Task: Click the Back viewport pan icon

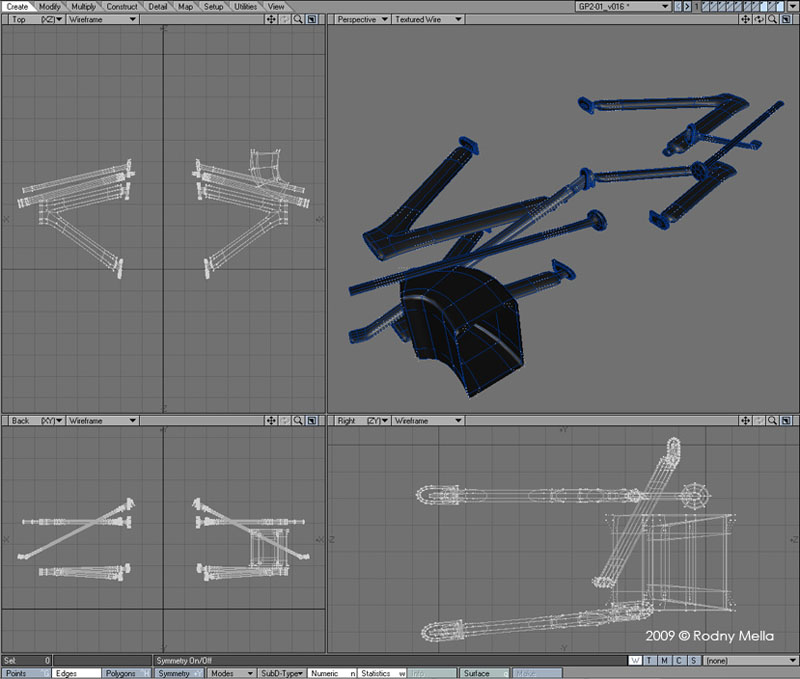Action: [x=271, y=422]
